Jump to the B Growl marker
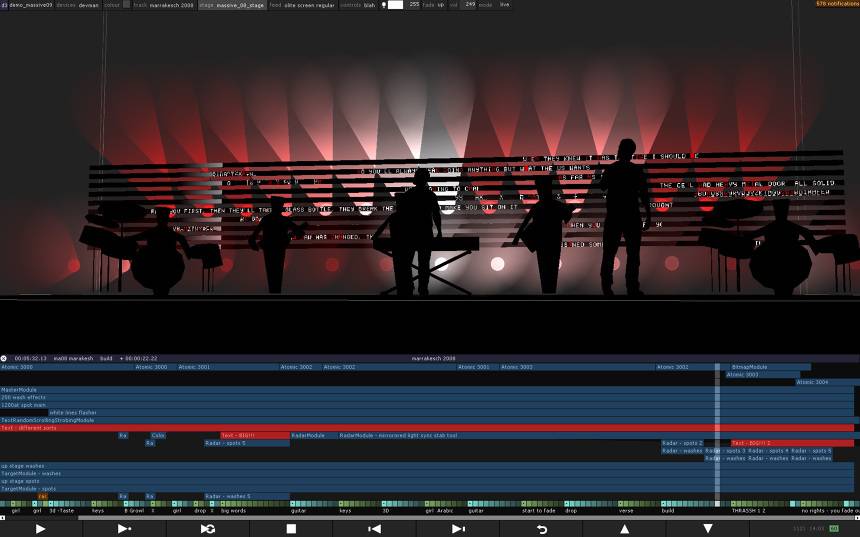 click(134, 511)
